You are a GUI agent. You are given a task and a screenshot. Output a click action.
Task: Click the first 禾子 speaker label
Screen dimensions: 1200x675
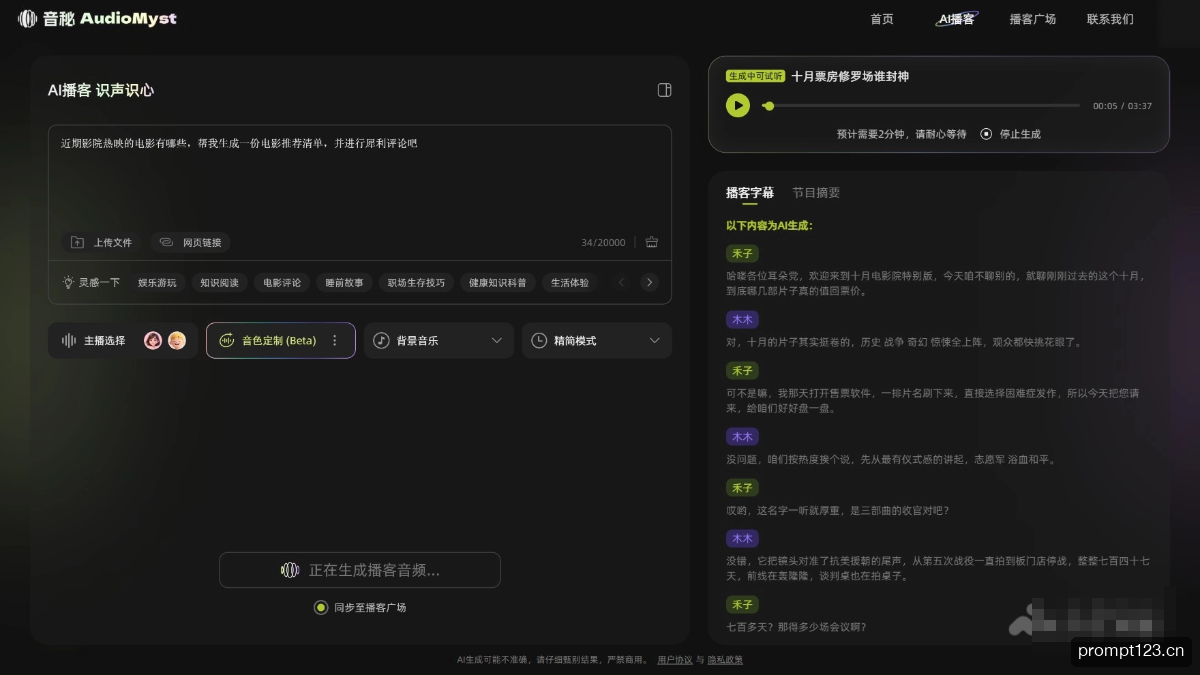click(742, 254)
